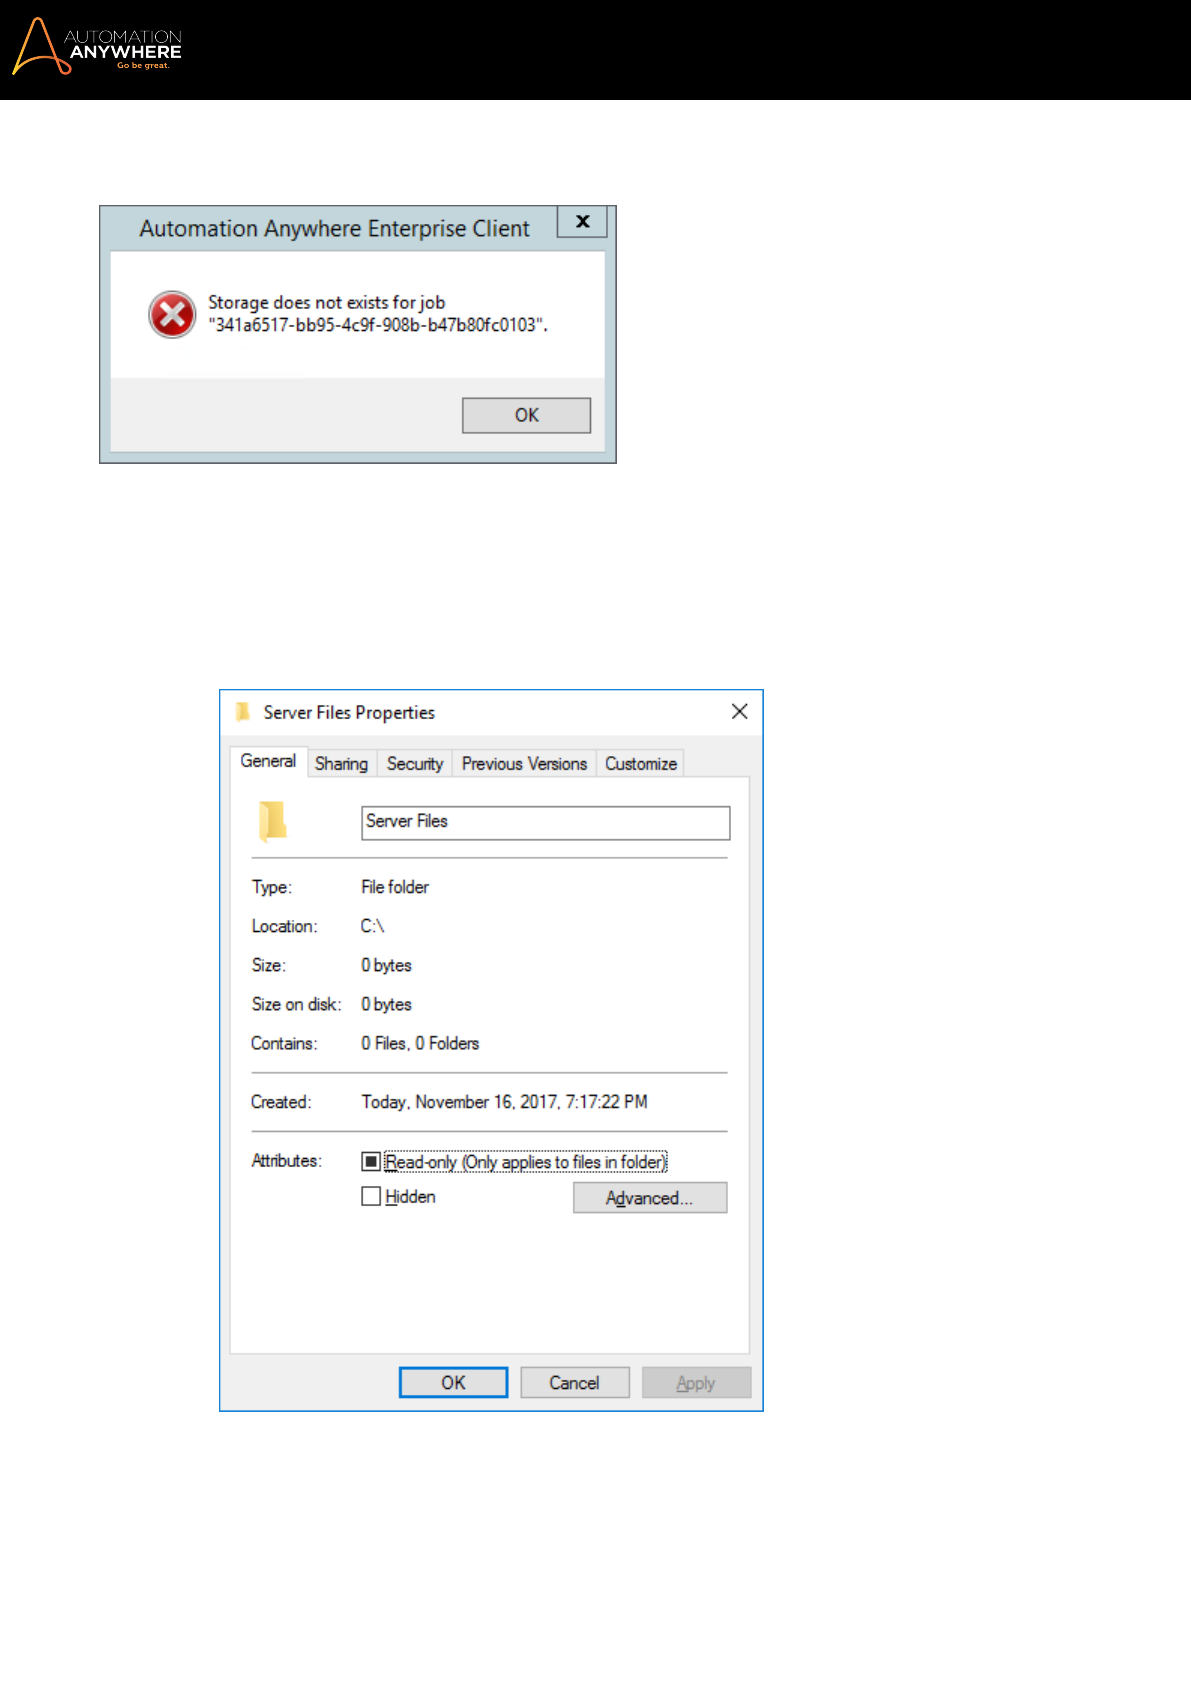The image size is (1191, 1684).
Task: Close the Automation Anywhere Enterprise Client dialog
Action: point(582,222)
